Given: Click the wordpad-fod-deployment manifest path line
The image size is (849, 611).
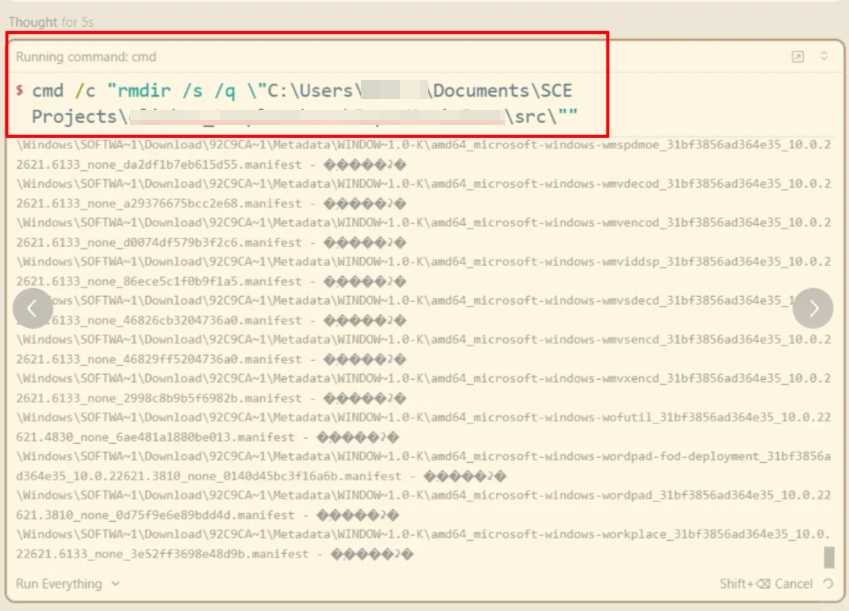Looking at the screenshot, I should tap(423, 457).
